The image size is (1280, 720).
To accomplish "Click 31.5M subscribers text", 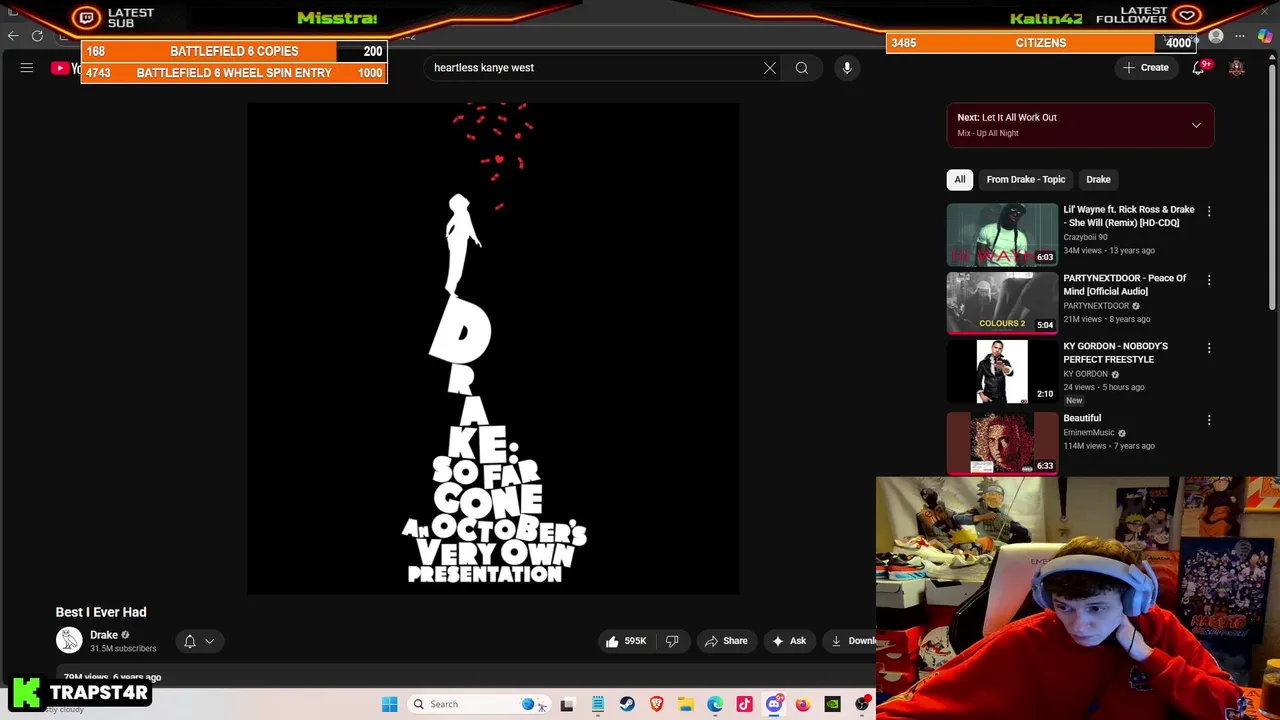I will [123, 649].
